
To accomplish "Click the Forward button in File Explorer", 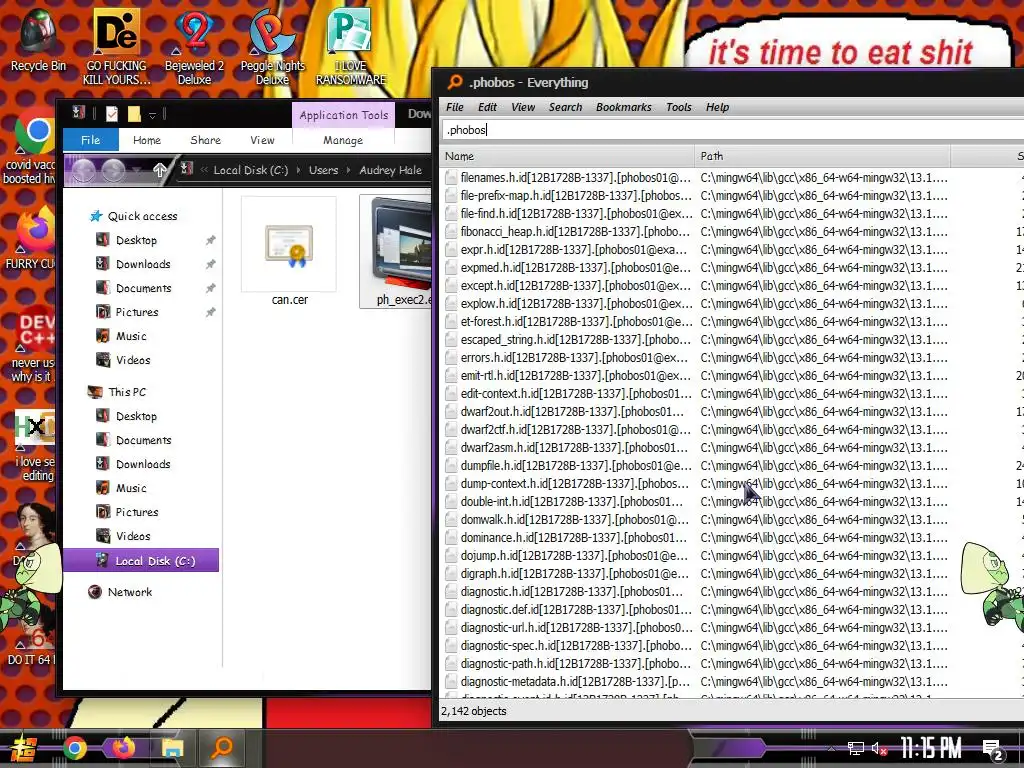I will pyautogui.click(x=114, y=170).
